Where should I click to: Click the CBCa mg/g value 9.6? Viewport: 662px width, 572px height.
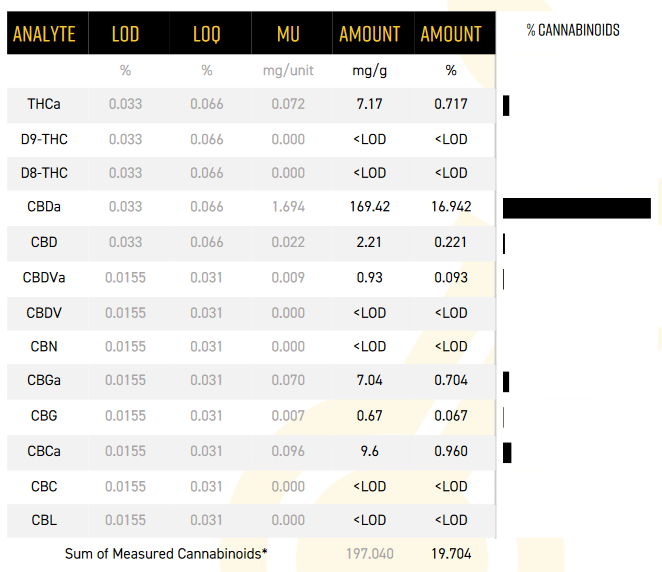pos(370,451)
